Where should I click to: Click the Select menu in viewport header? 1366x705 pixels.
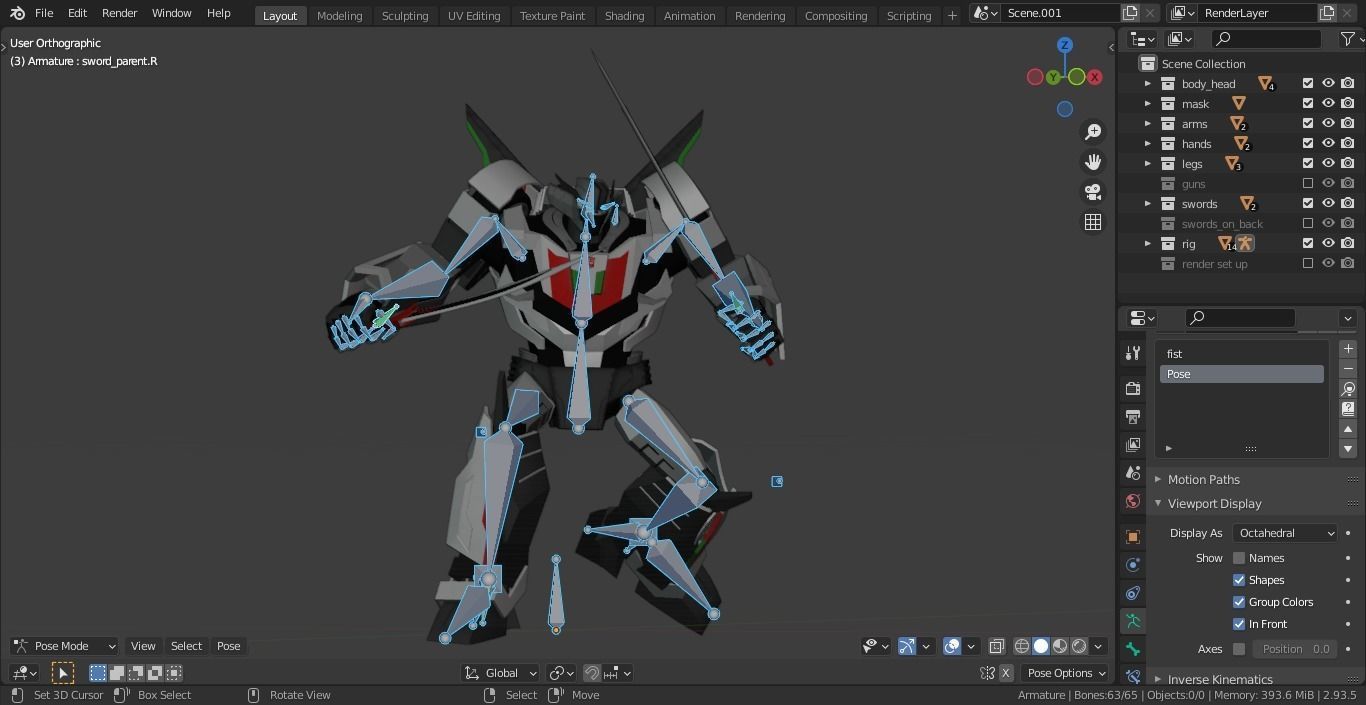tap(186, 646)
